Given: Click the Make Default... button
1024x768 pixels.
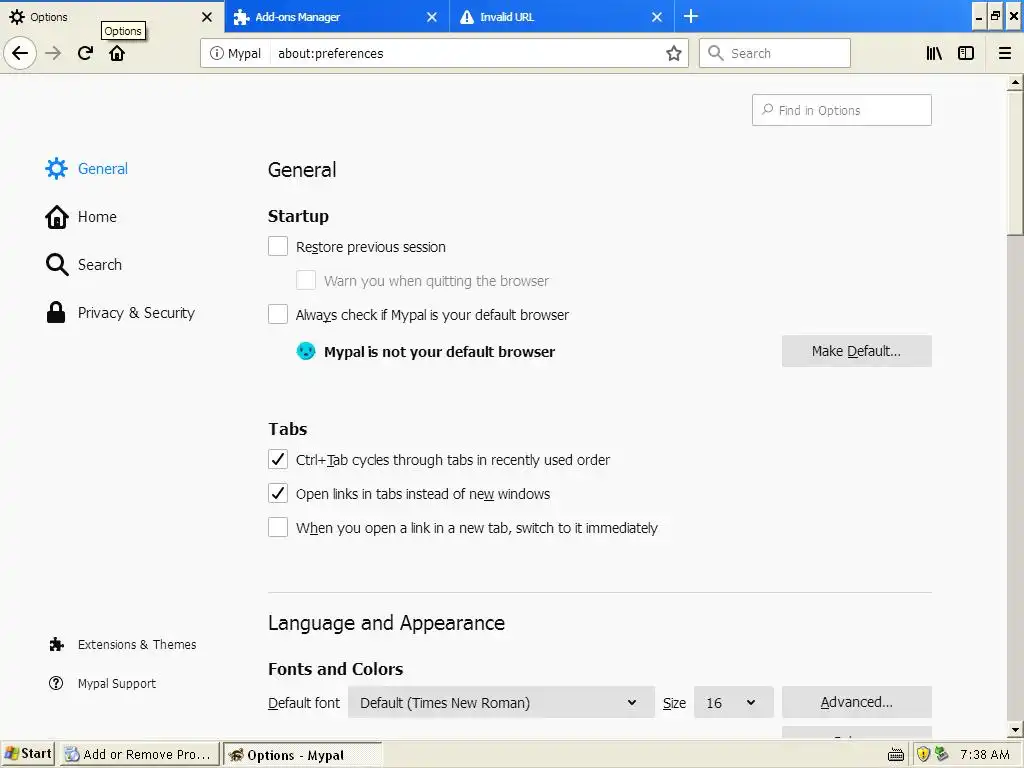Looking at the screenshot, I should pyautogui.click(x=856, y=351).
